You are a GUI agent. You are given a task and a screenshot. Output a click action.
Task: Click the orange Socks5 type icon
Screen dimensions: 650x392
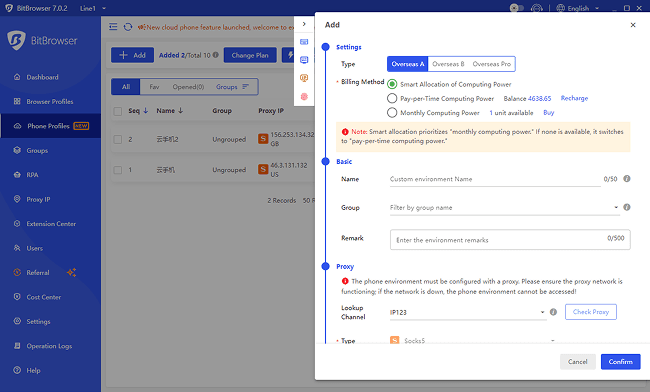(x=394, y=340)
